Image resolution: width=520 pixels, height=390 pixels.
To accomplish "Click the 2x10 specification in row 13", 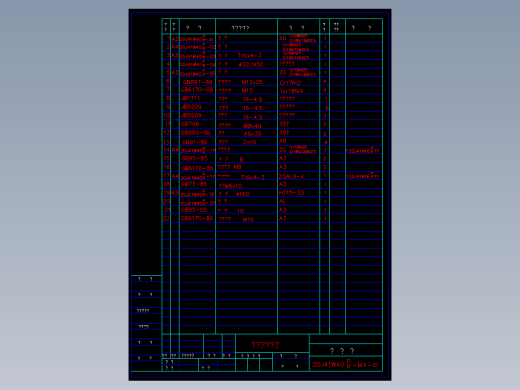I will click(250, 142).
